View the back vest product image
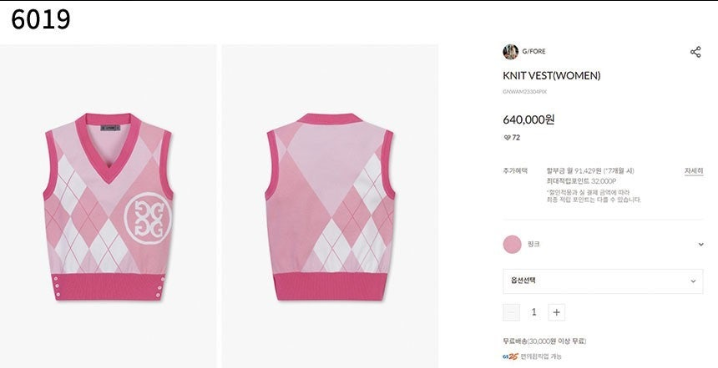 tap(330, 206)
